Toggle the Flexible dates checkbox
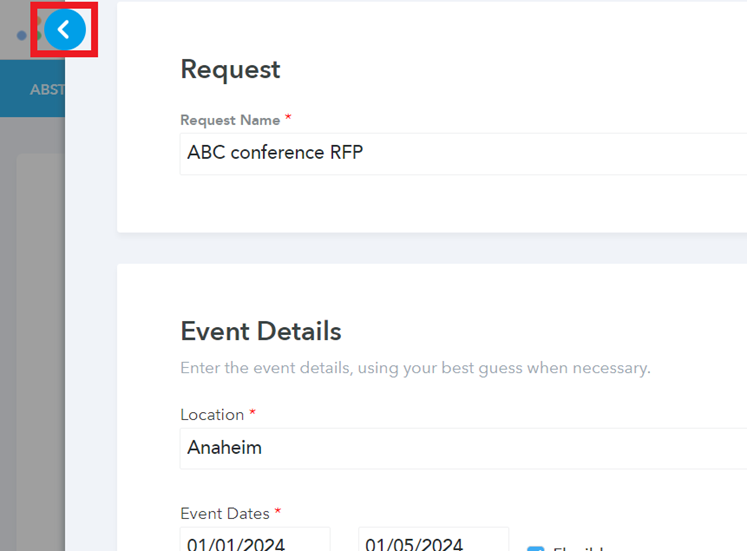Screen dimensions: 747x551 pos(535,548)
